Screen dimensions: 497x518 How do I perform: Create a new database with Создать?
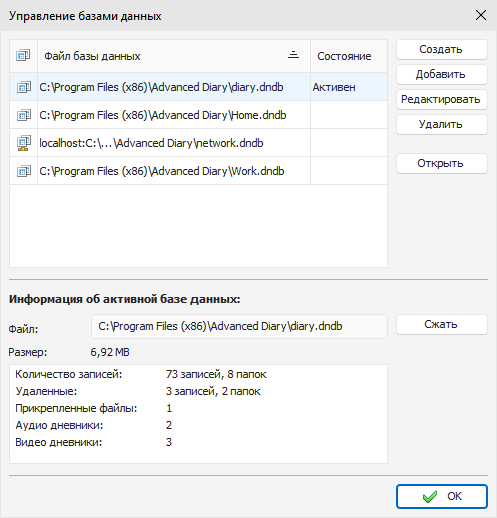pos(442,50)
